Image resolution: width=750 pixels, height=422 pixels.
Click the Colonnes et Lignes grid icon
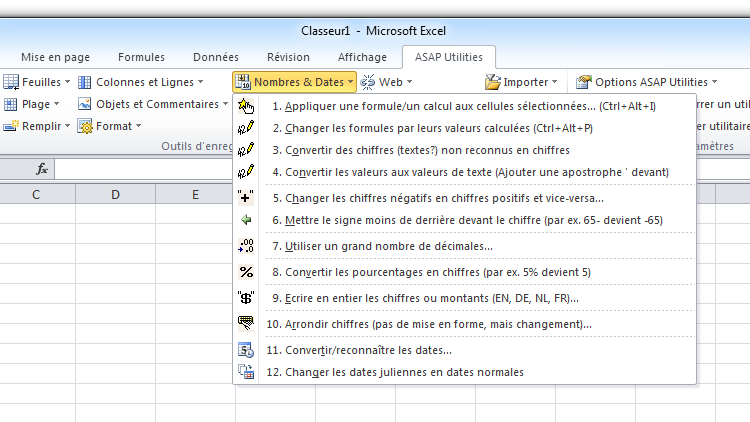(x=85, y=82)
